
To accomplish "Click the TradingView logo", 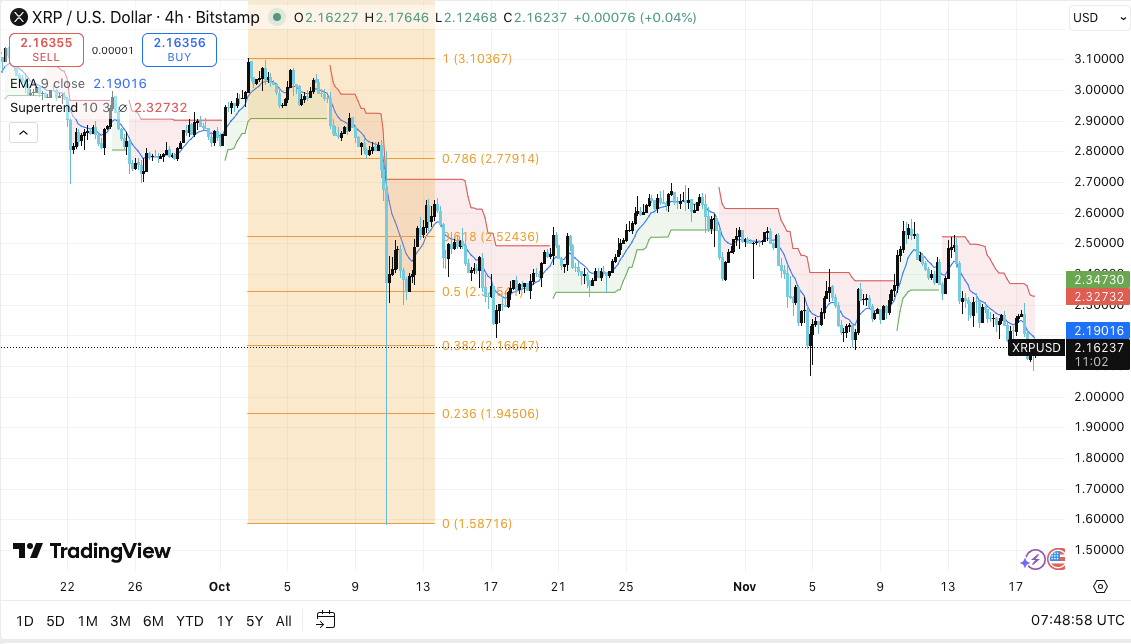I will [91, 551].
